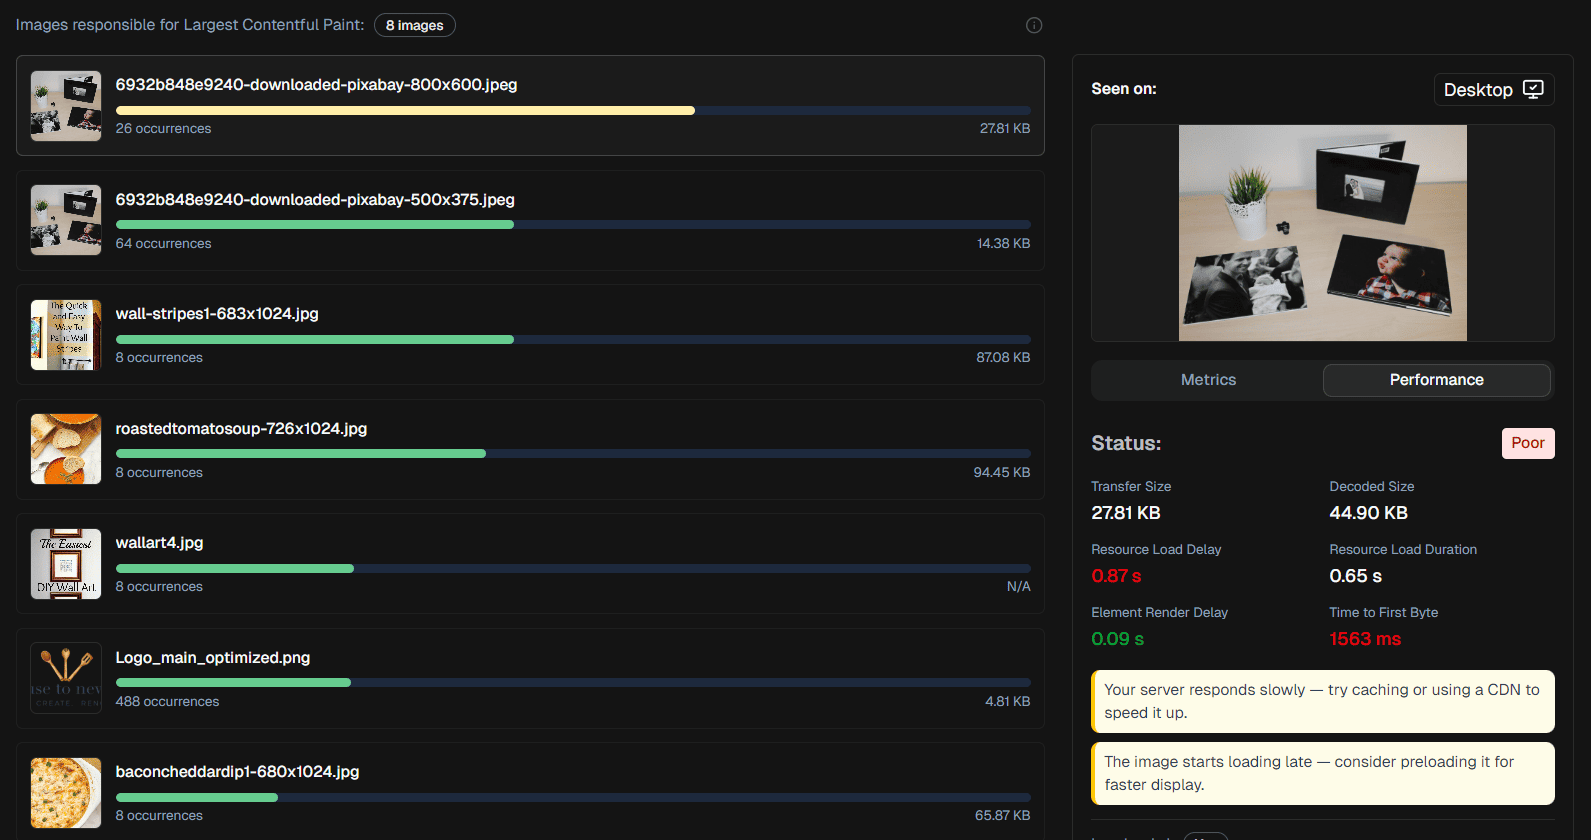Open the Logo_main_optimized.png file name entry
1591x840 pixels.
[x=212, y=658]
